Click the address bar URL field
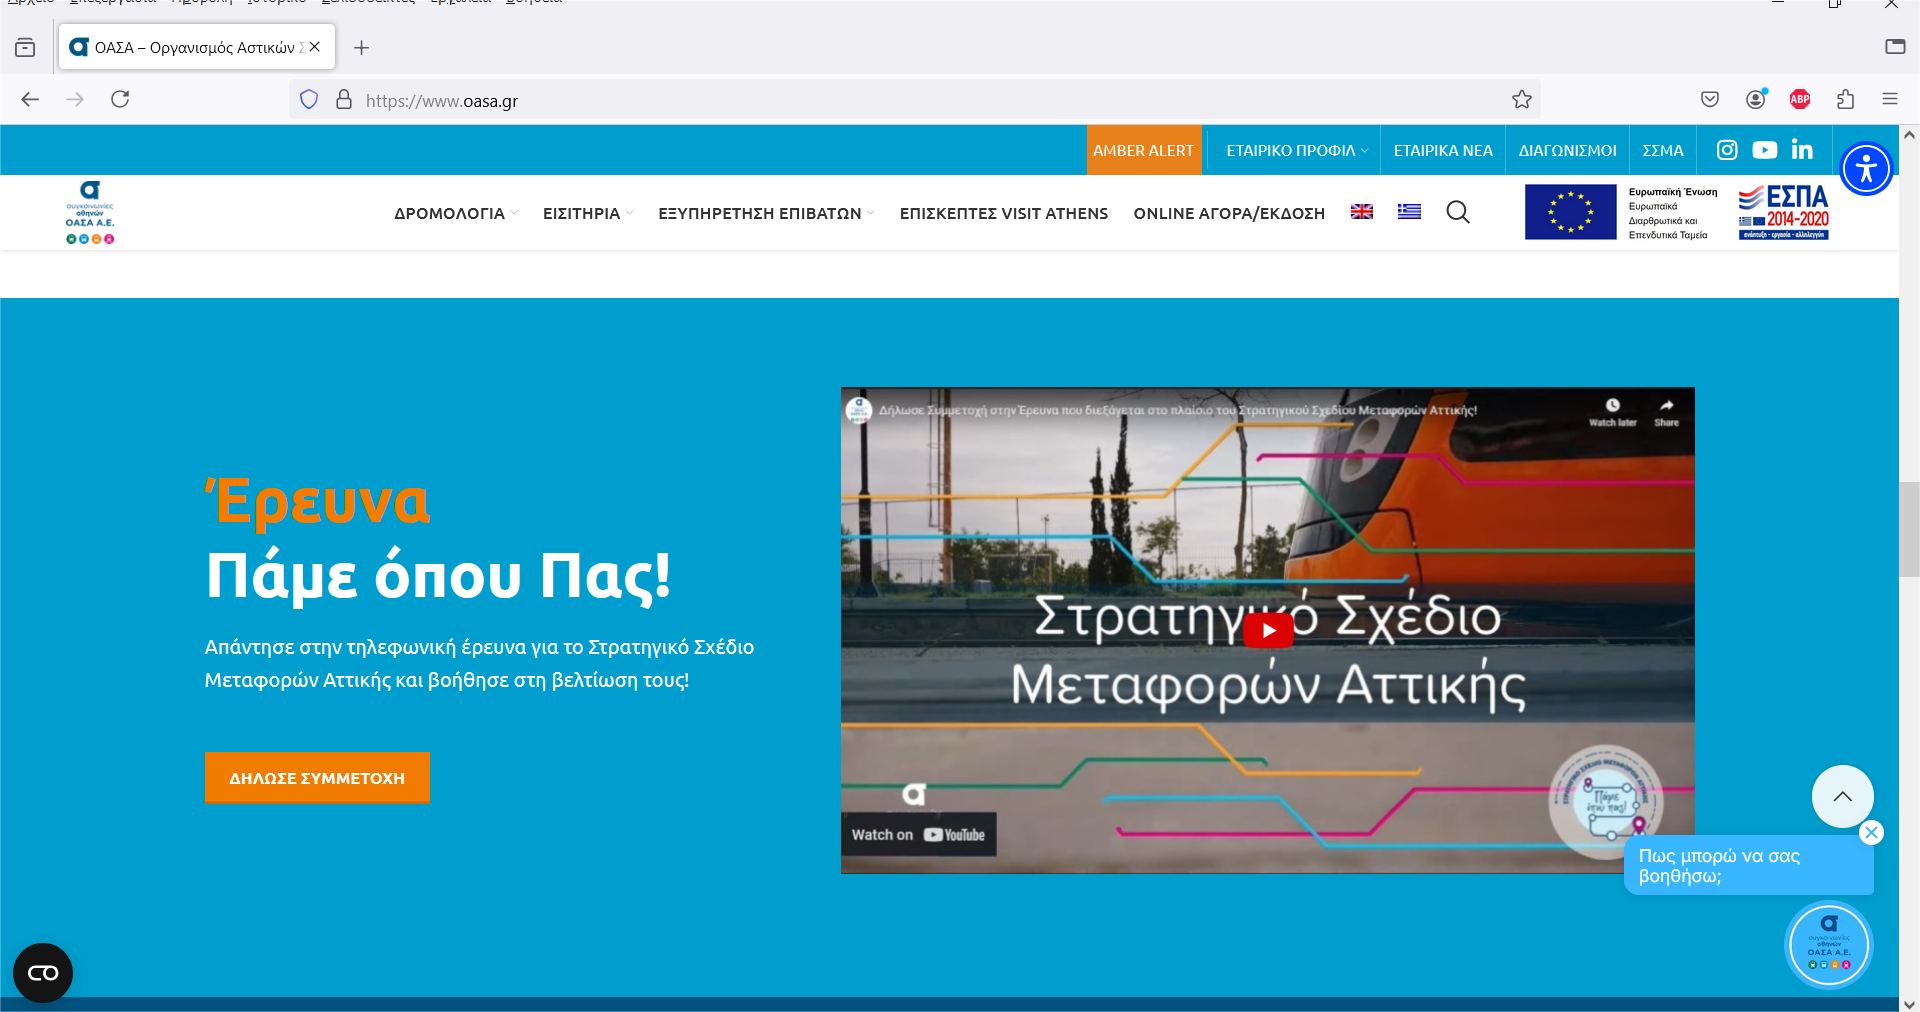The width and height of the screenshot is (1920, 1012). point(900,100)
